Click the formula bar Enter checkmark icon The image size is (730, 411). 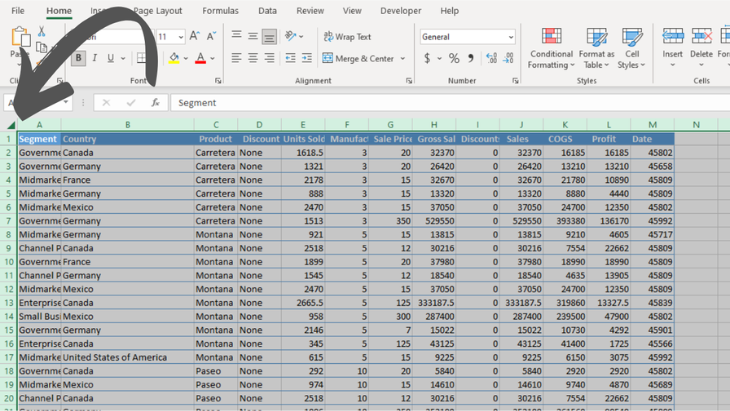click(x=131, y=102)
